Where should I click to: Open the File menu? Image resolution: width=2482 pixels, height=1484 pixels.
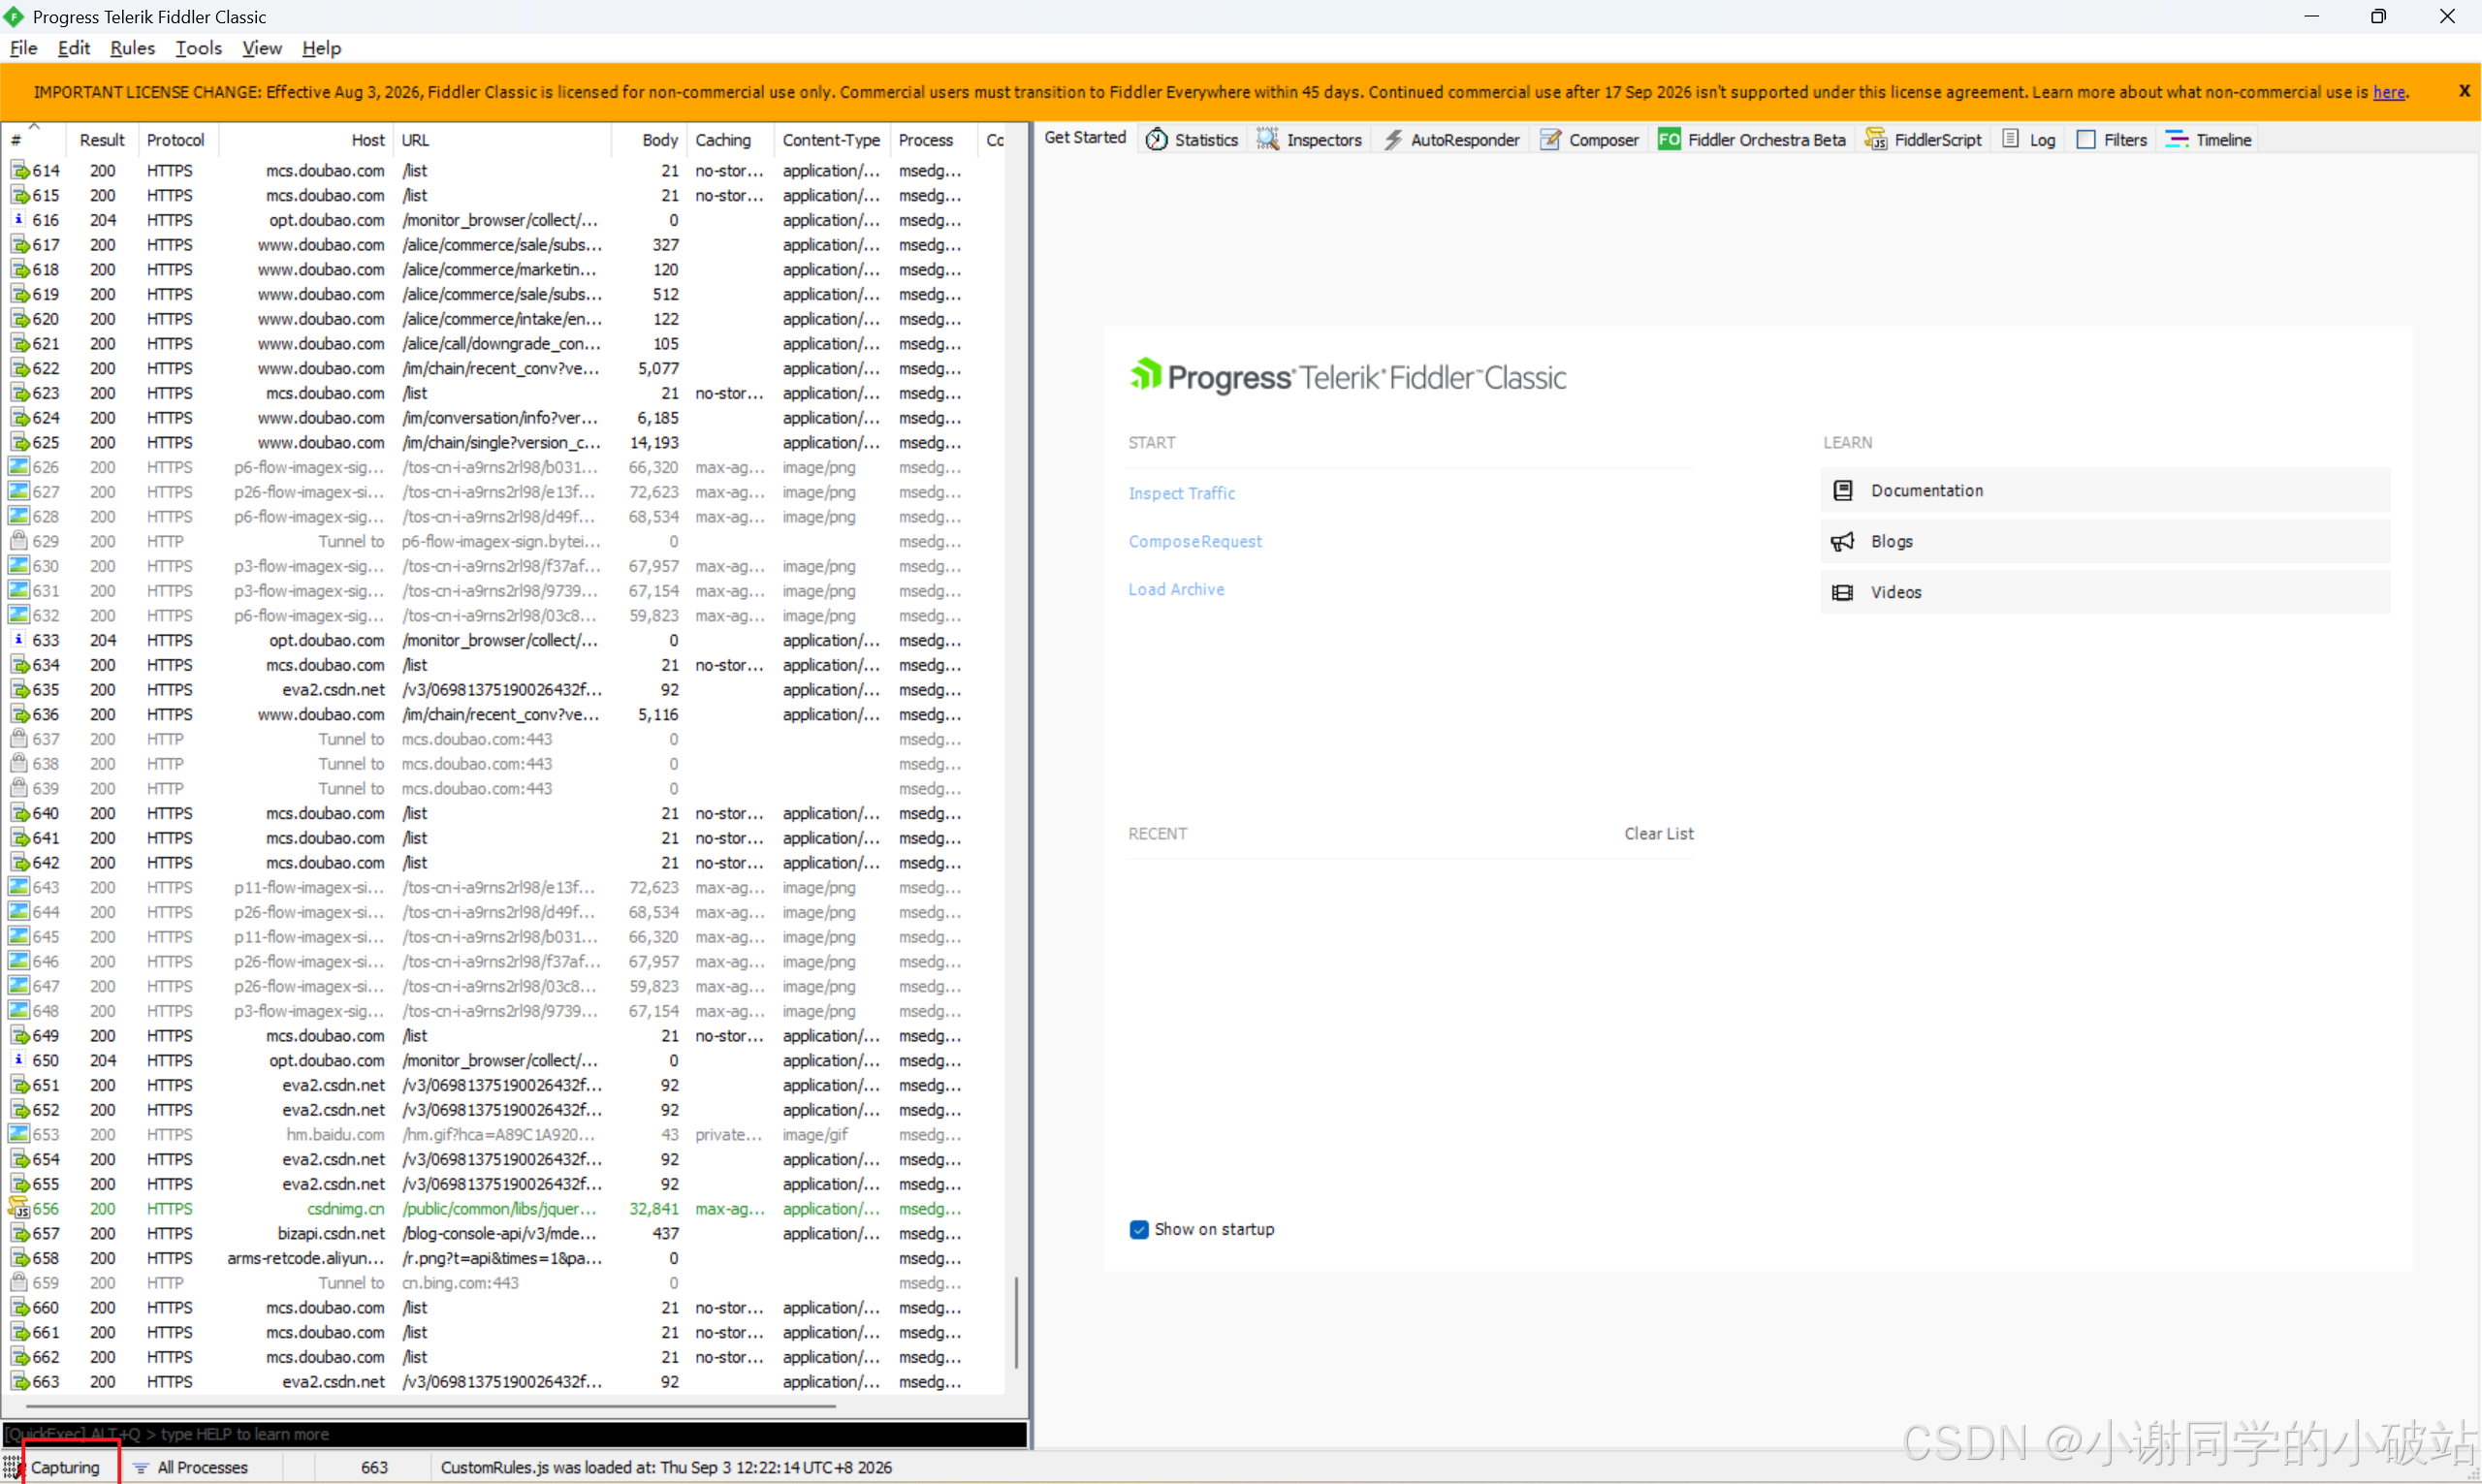24,48
